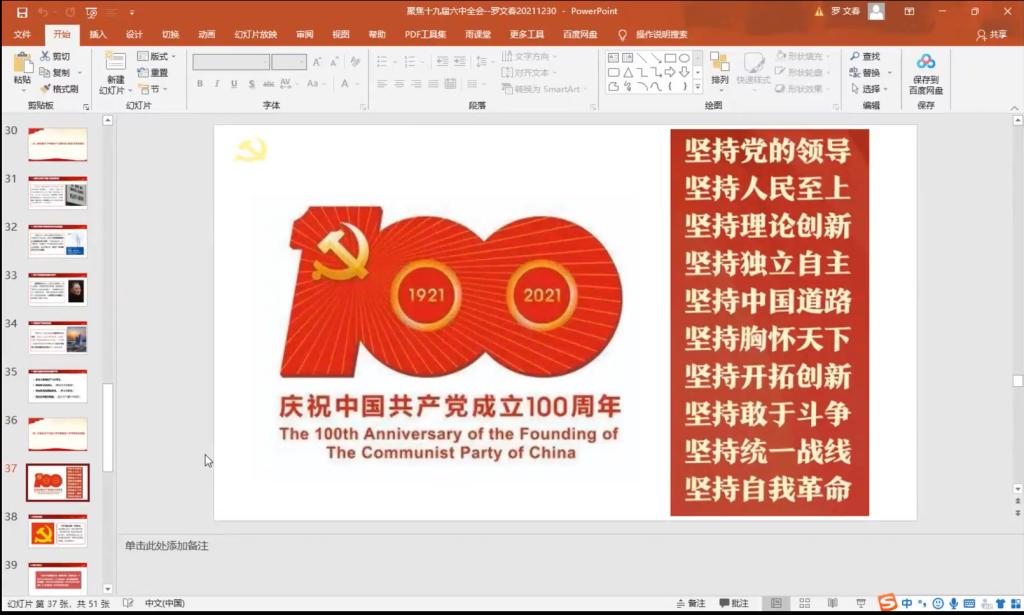Switch to the 切换 transitions tab
This screenshot has width=1024, height=615.
170,35
